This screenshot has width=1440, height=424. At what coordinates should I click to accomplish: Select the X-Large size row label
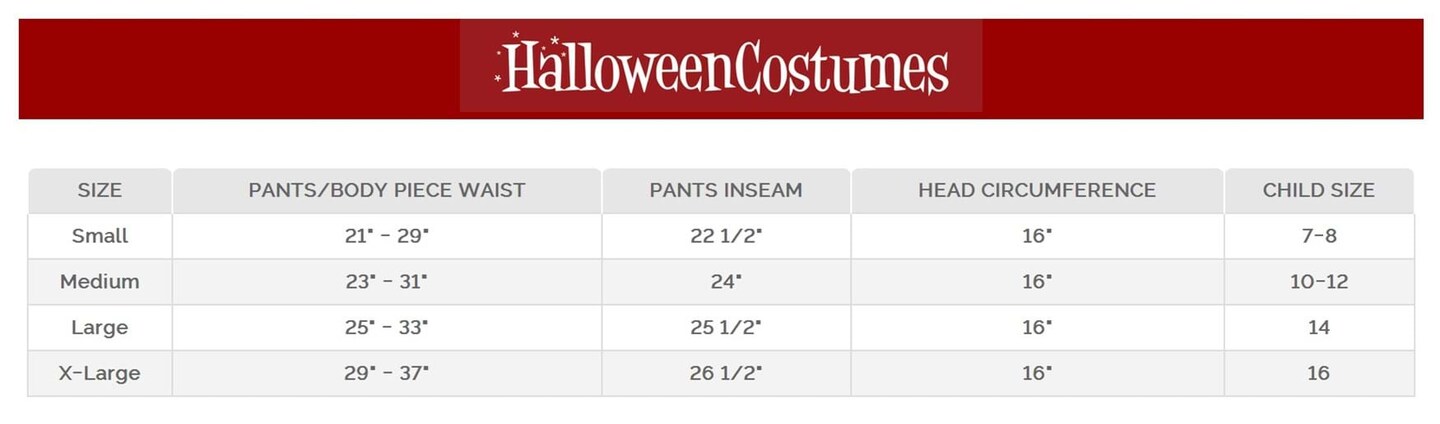point(100,373)
